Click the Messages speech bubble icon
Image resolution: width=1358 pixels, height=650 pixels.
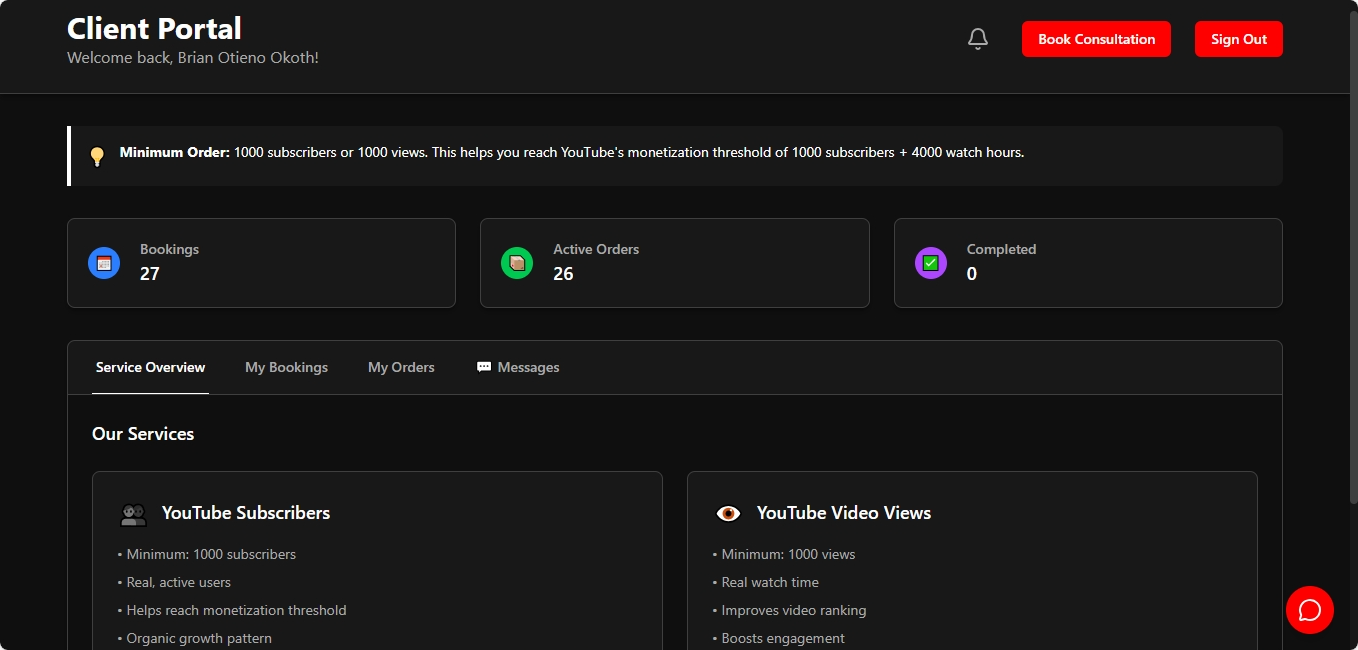pyautogui.click(x=483, y=367)
